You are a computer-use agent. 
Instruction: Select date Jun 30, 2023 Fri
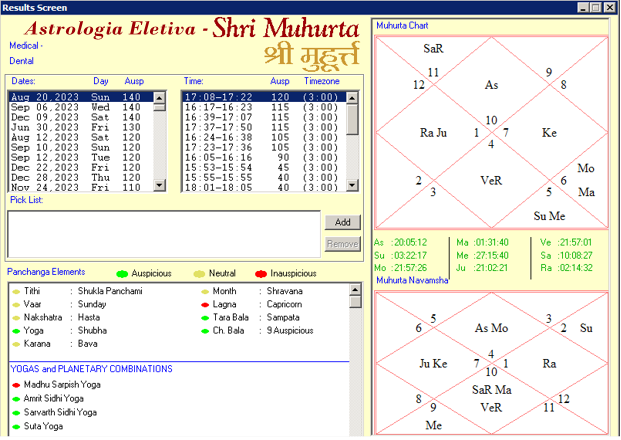(x=81, y=127)
